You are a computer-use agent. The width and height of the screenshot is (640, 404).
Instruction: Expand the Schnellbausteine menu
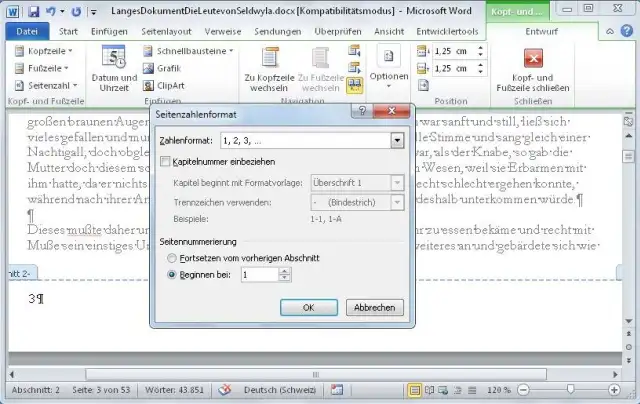pos(189,51)
